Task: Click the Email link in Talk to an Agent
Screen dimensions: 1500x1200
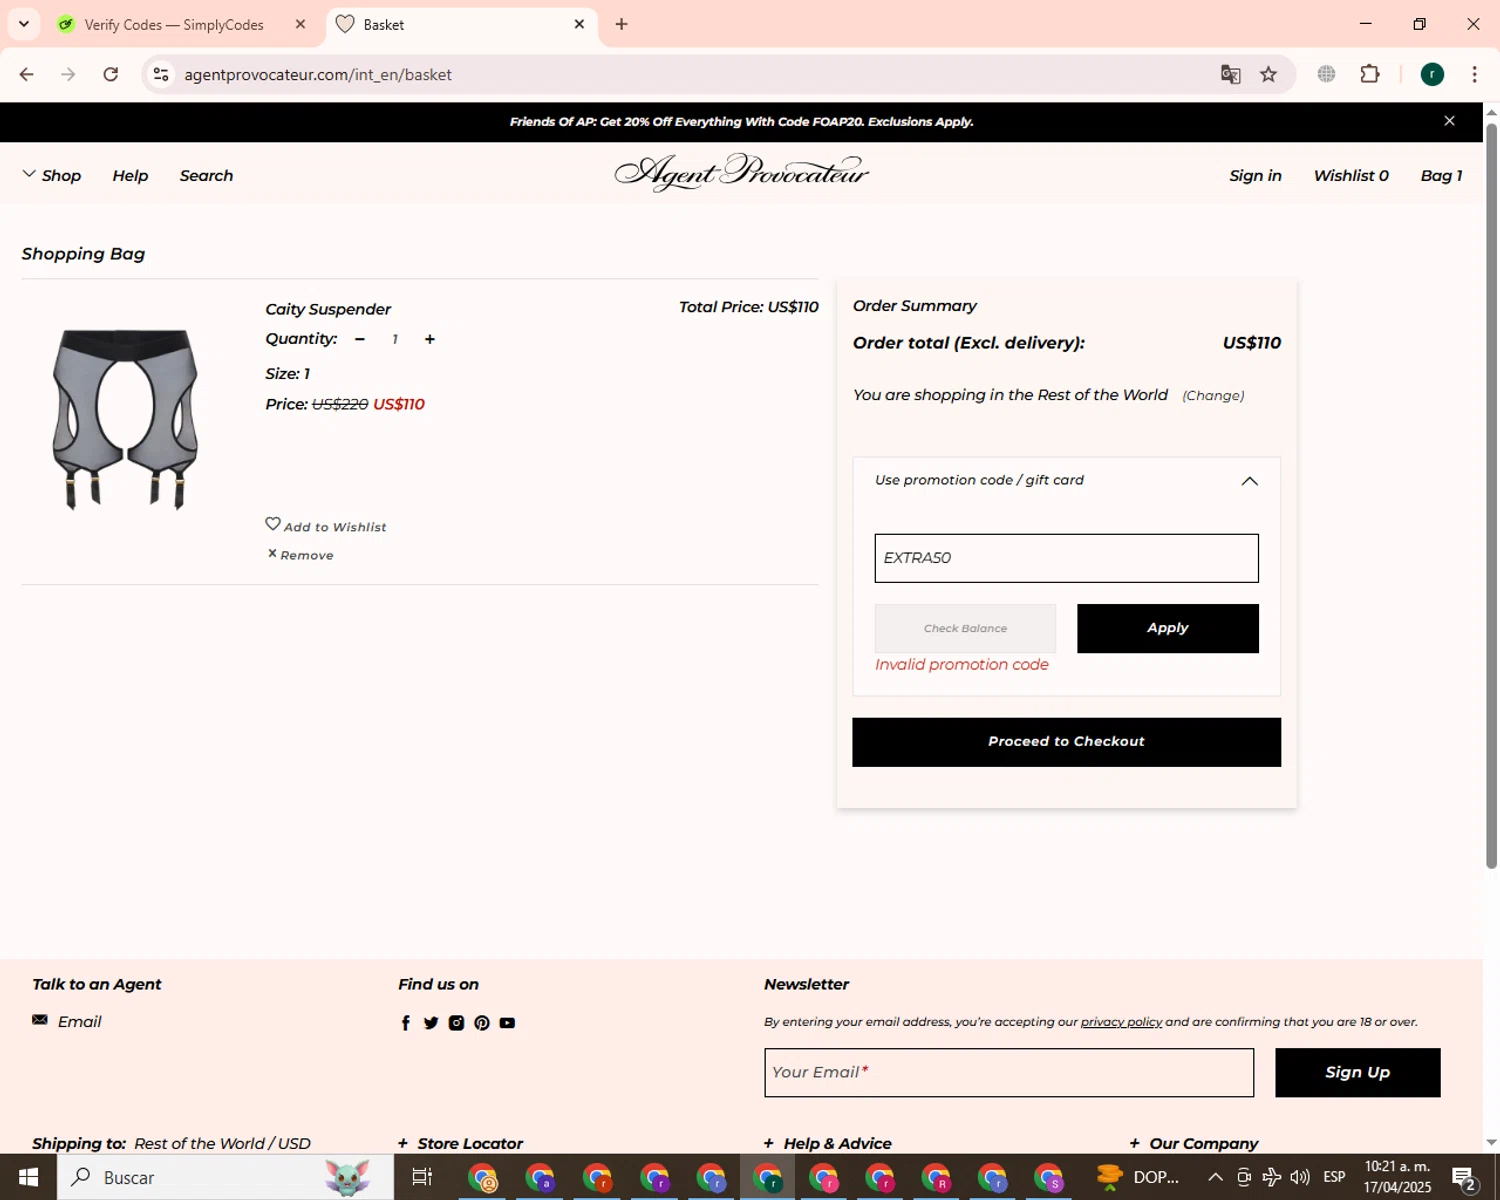Action: (79, 1021)
